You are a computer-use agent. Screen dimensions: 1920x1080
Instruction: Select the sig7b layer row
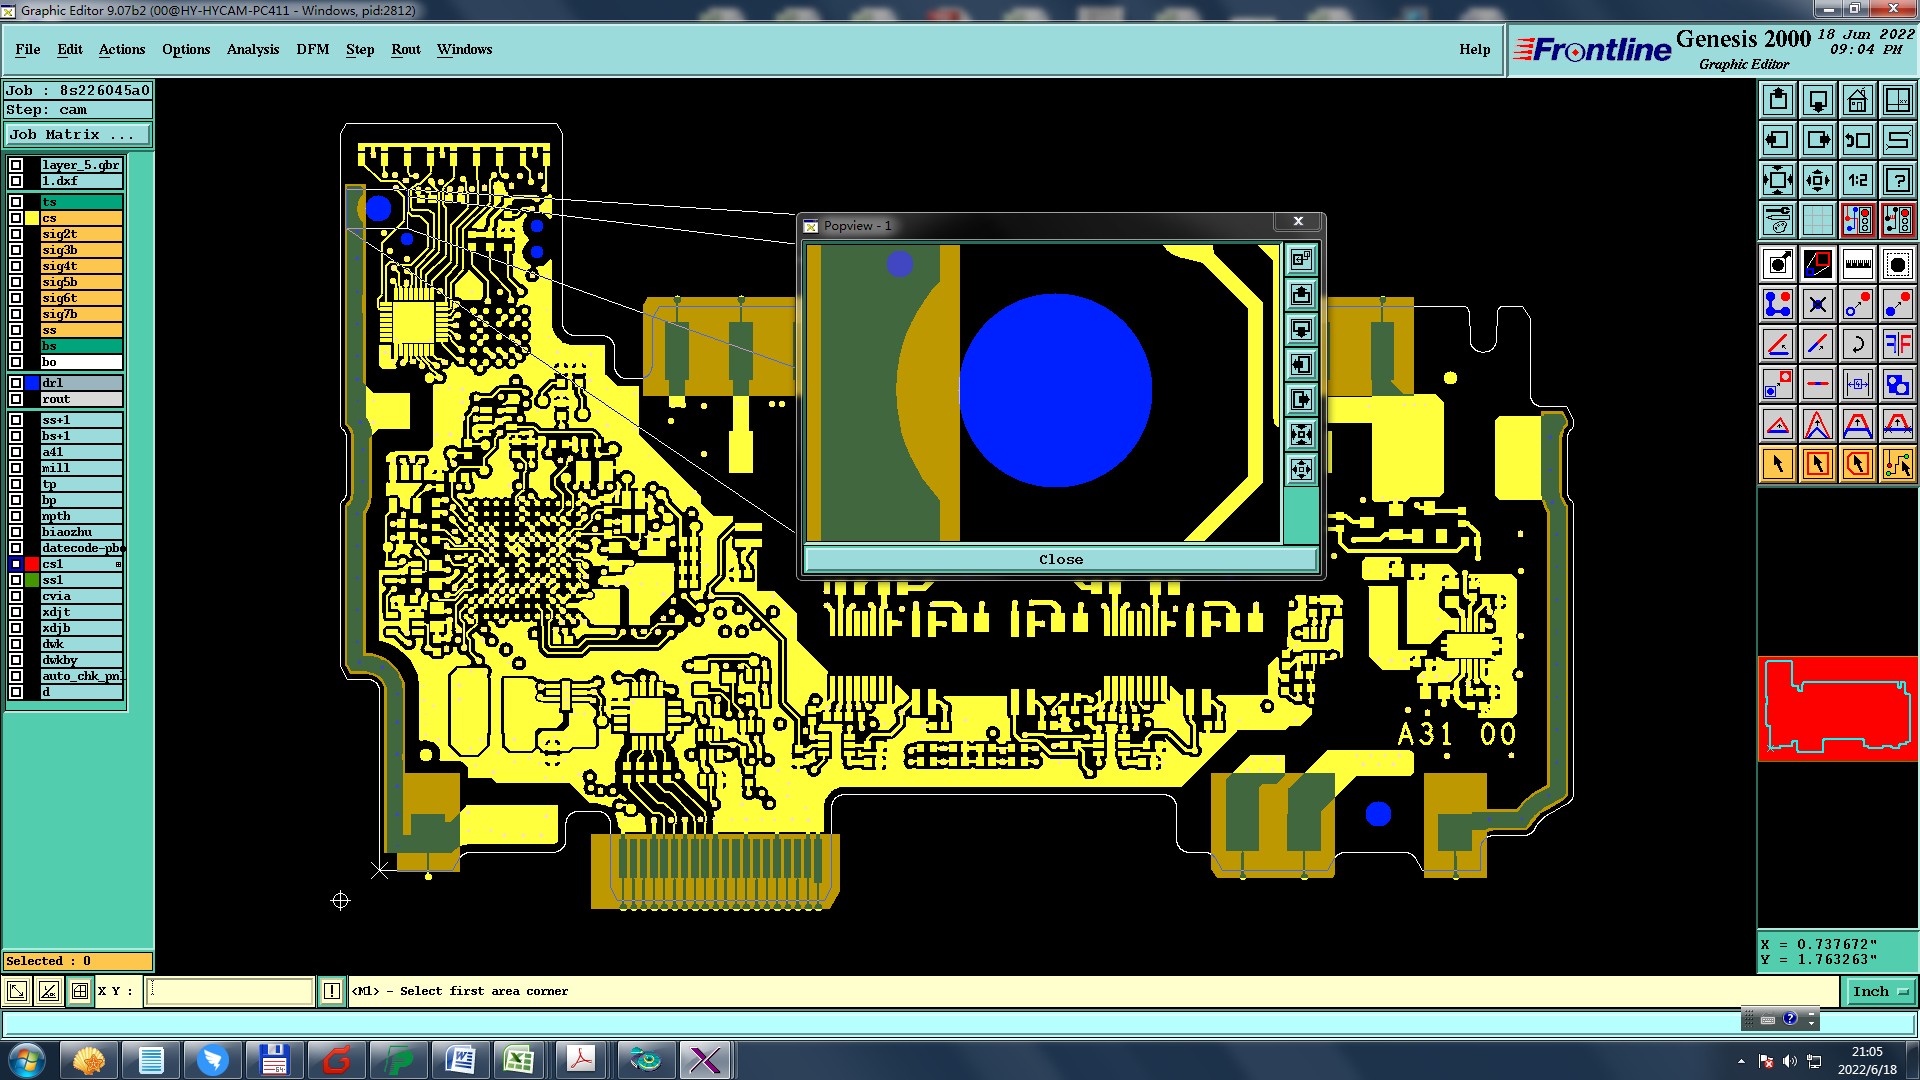point(81,314)
